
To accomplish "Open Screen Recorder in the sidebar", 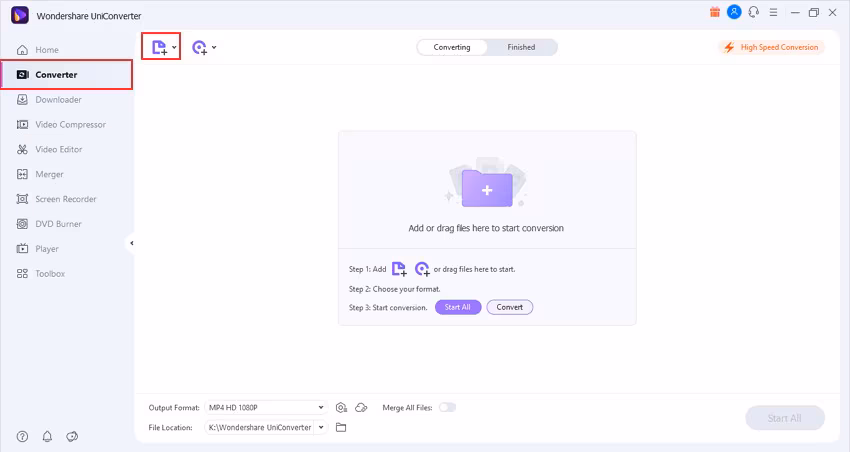I will click(x=66, y=199).
